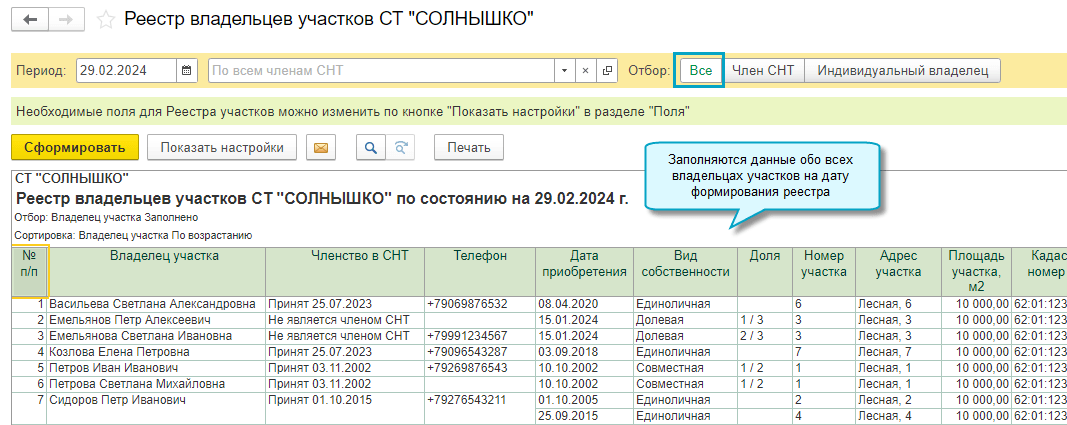The height and width of the screenshot is (425, 1067).
Task: Click the yellow "Сформировать" button
Action: click(75, 148)
